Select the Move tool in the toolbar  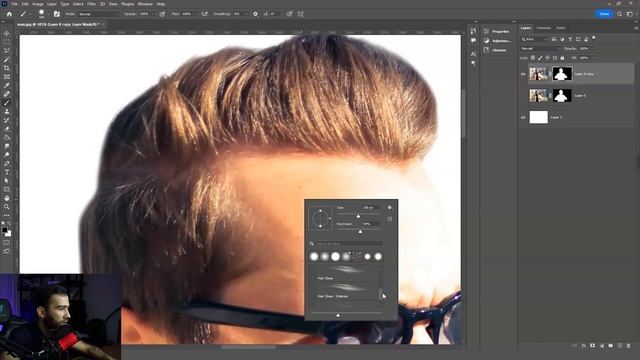pos(7,33)
